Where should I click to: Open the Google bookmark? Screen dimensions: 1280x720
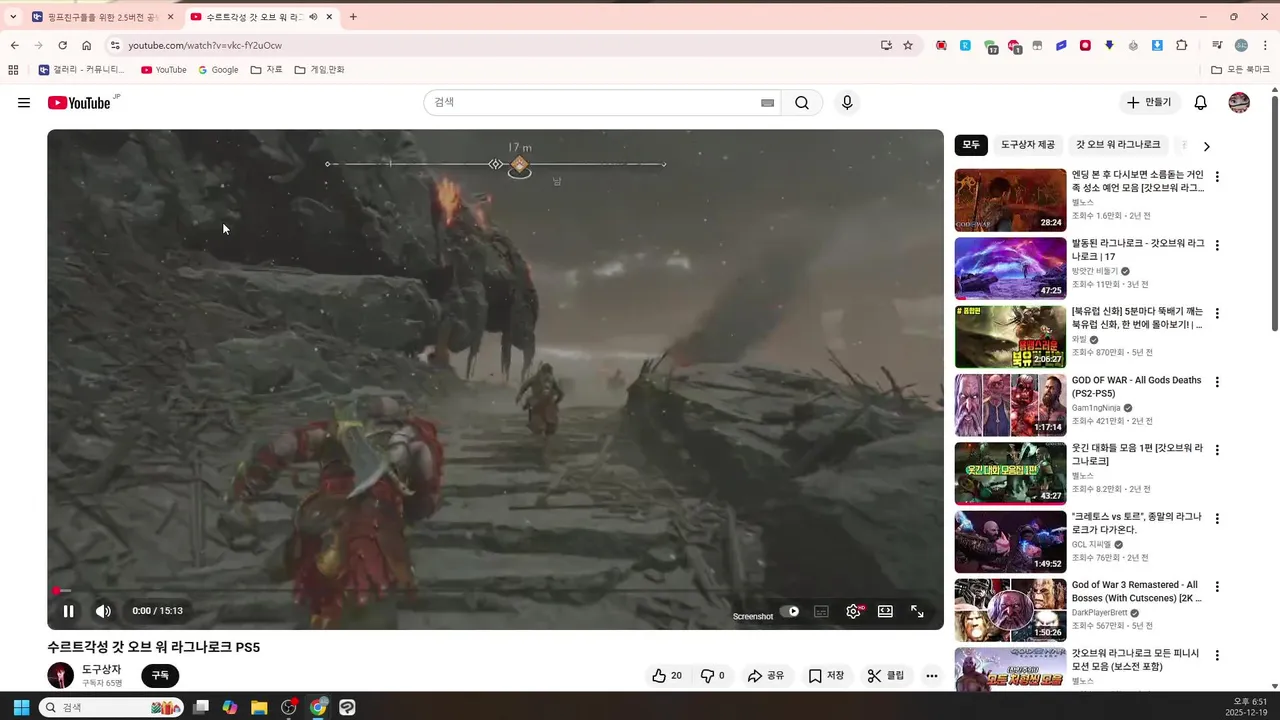[218, 70]
